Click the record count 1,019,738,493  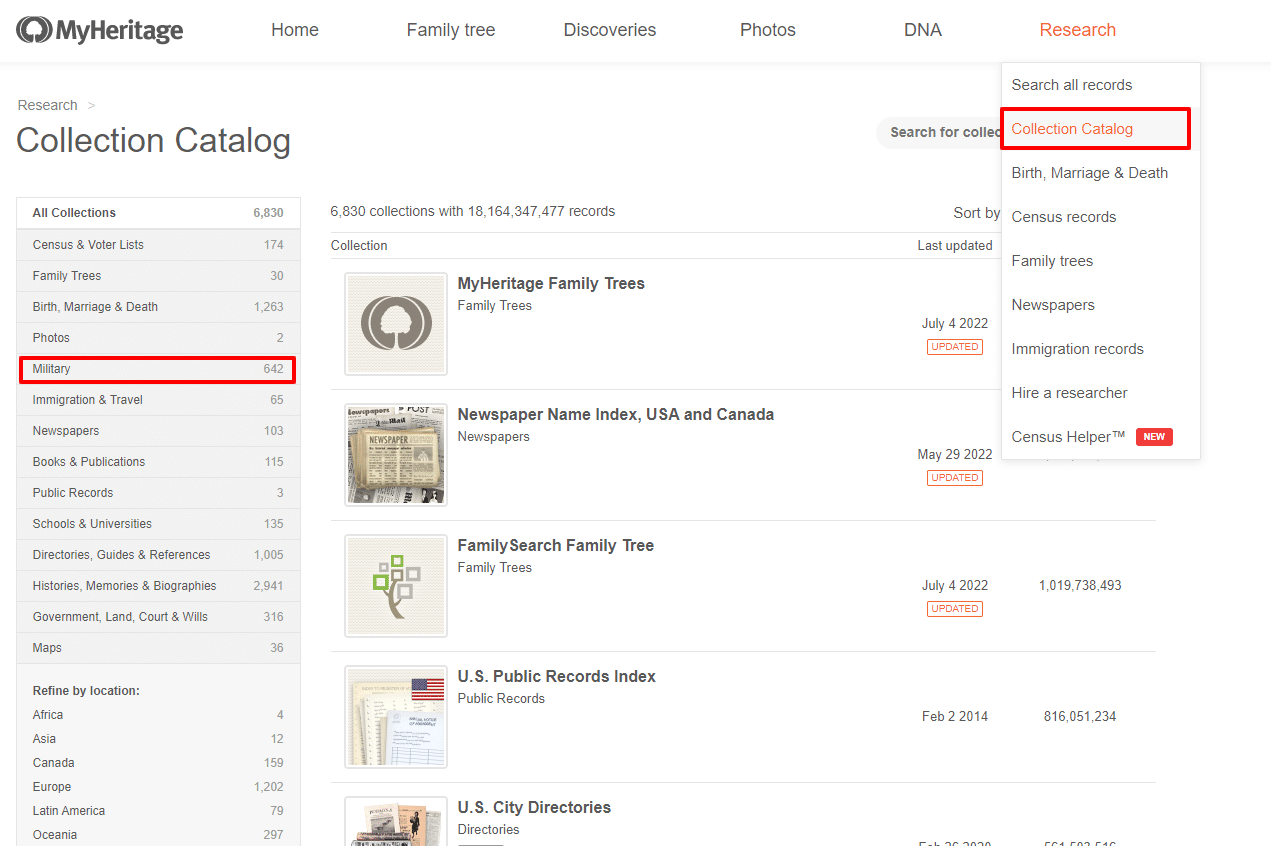coord(1080,586)
